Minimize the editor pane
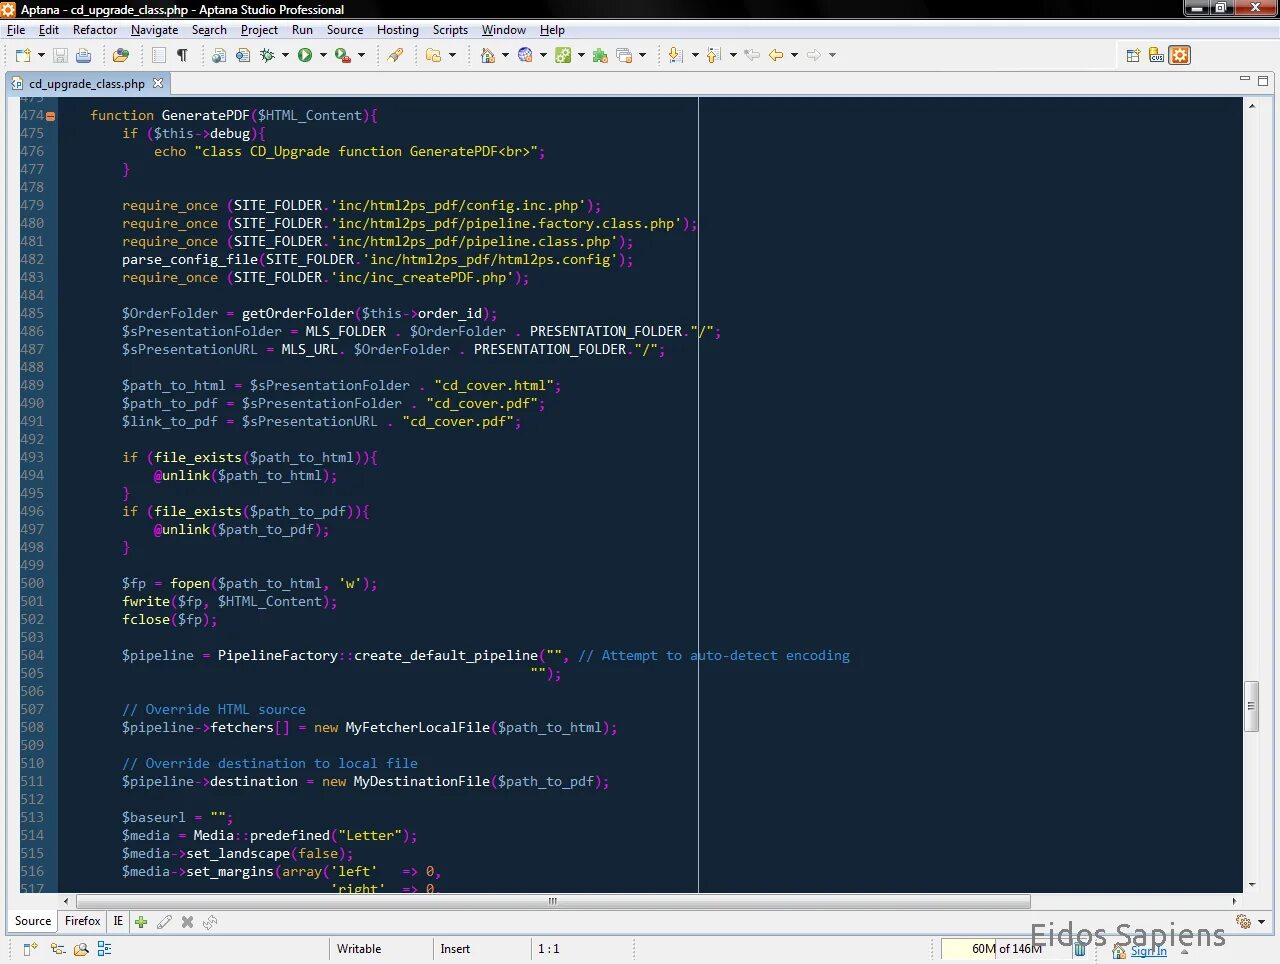 coord(1245,79)
